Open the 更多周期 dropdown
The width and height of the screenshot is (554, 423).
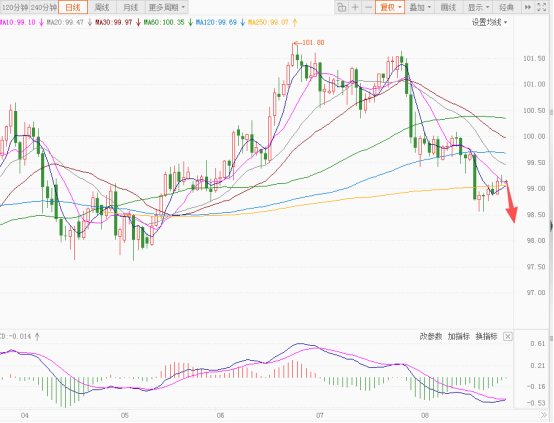[166, 7]
